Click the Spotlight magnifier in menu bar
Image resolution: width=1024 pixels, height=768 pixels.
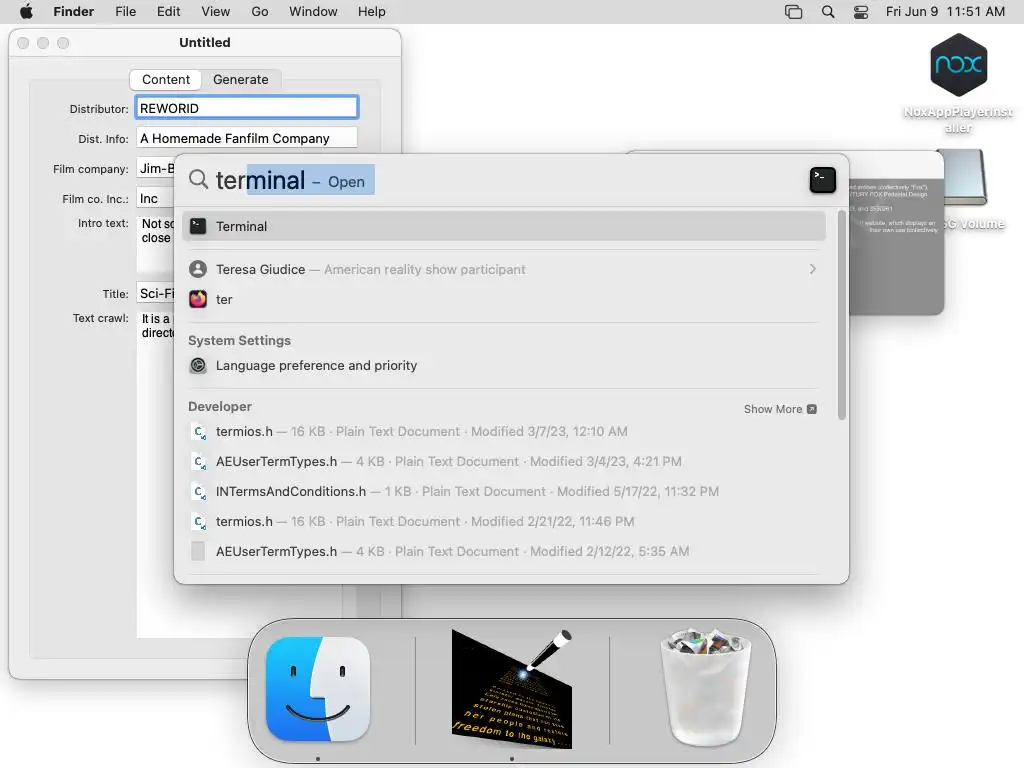tap(828, 12)
